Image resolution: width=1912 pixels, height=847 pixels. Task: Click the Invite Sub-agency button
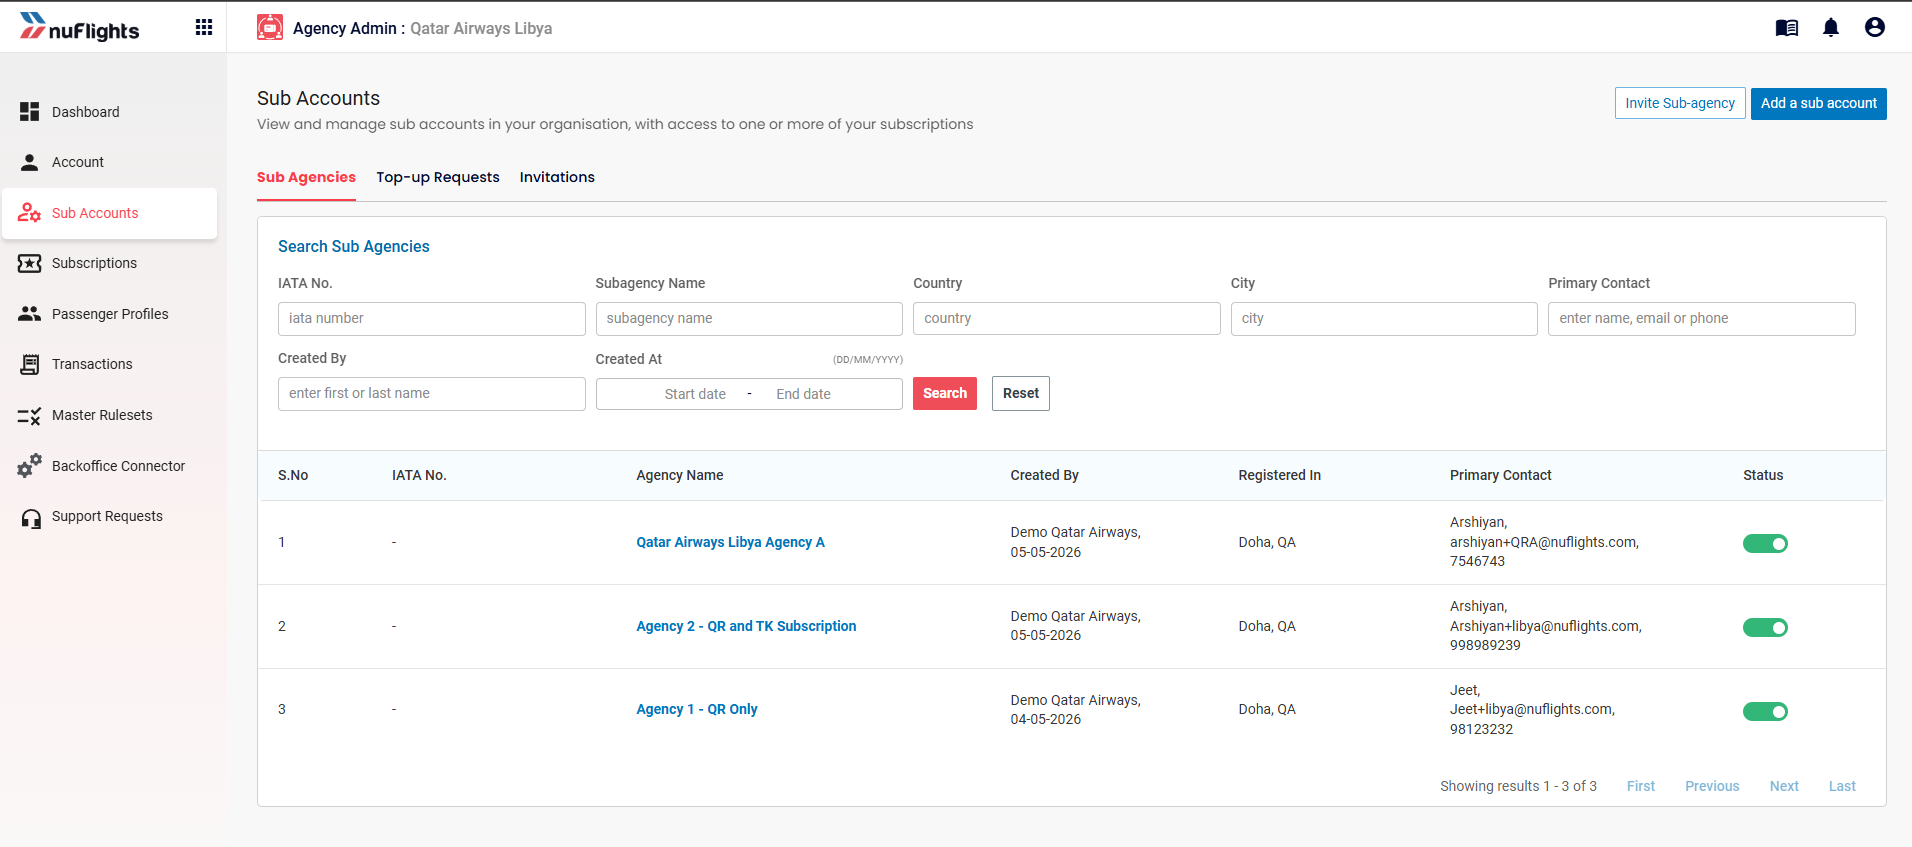point(1680,103)
